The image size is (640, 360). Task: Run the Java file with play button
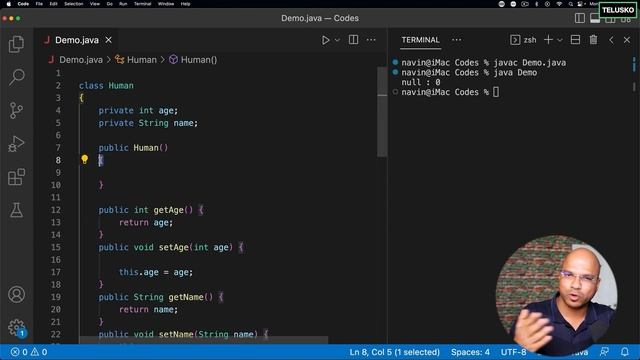pyautogui.click(x=325, y=40)
